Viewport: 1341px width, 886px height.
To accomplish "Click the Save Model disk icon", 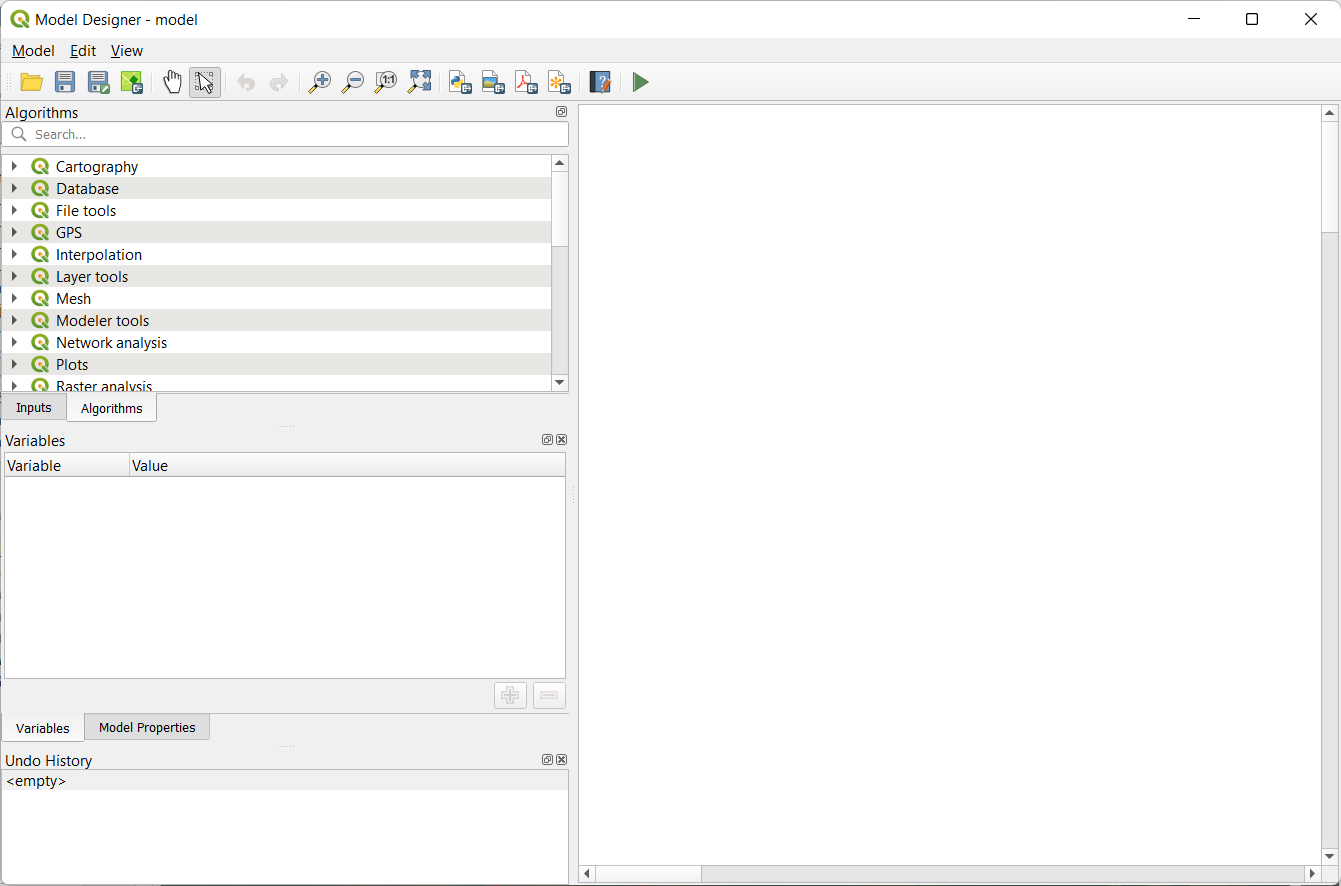I will pos(65,82).
